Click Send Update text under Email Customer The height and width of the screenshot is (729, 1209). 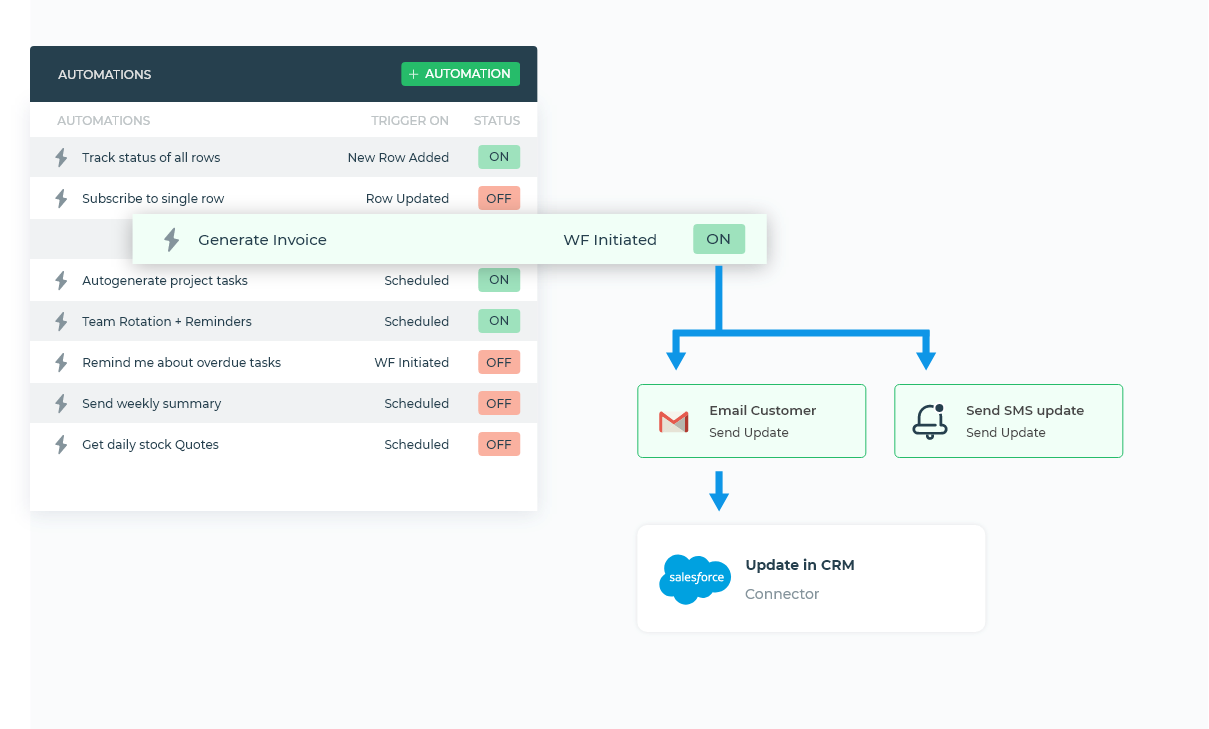tap(749, 433)
